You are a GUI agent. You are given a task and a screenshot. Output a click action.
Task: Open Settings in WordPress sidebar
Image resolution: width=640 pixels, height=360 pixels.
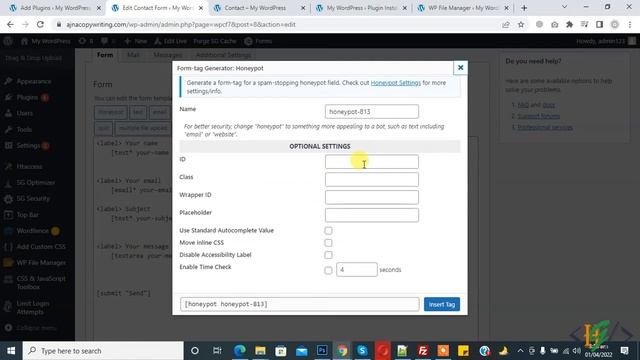(x=28, y=145)
